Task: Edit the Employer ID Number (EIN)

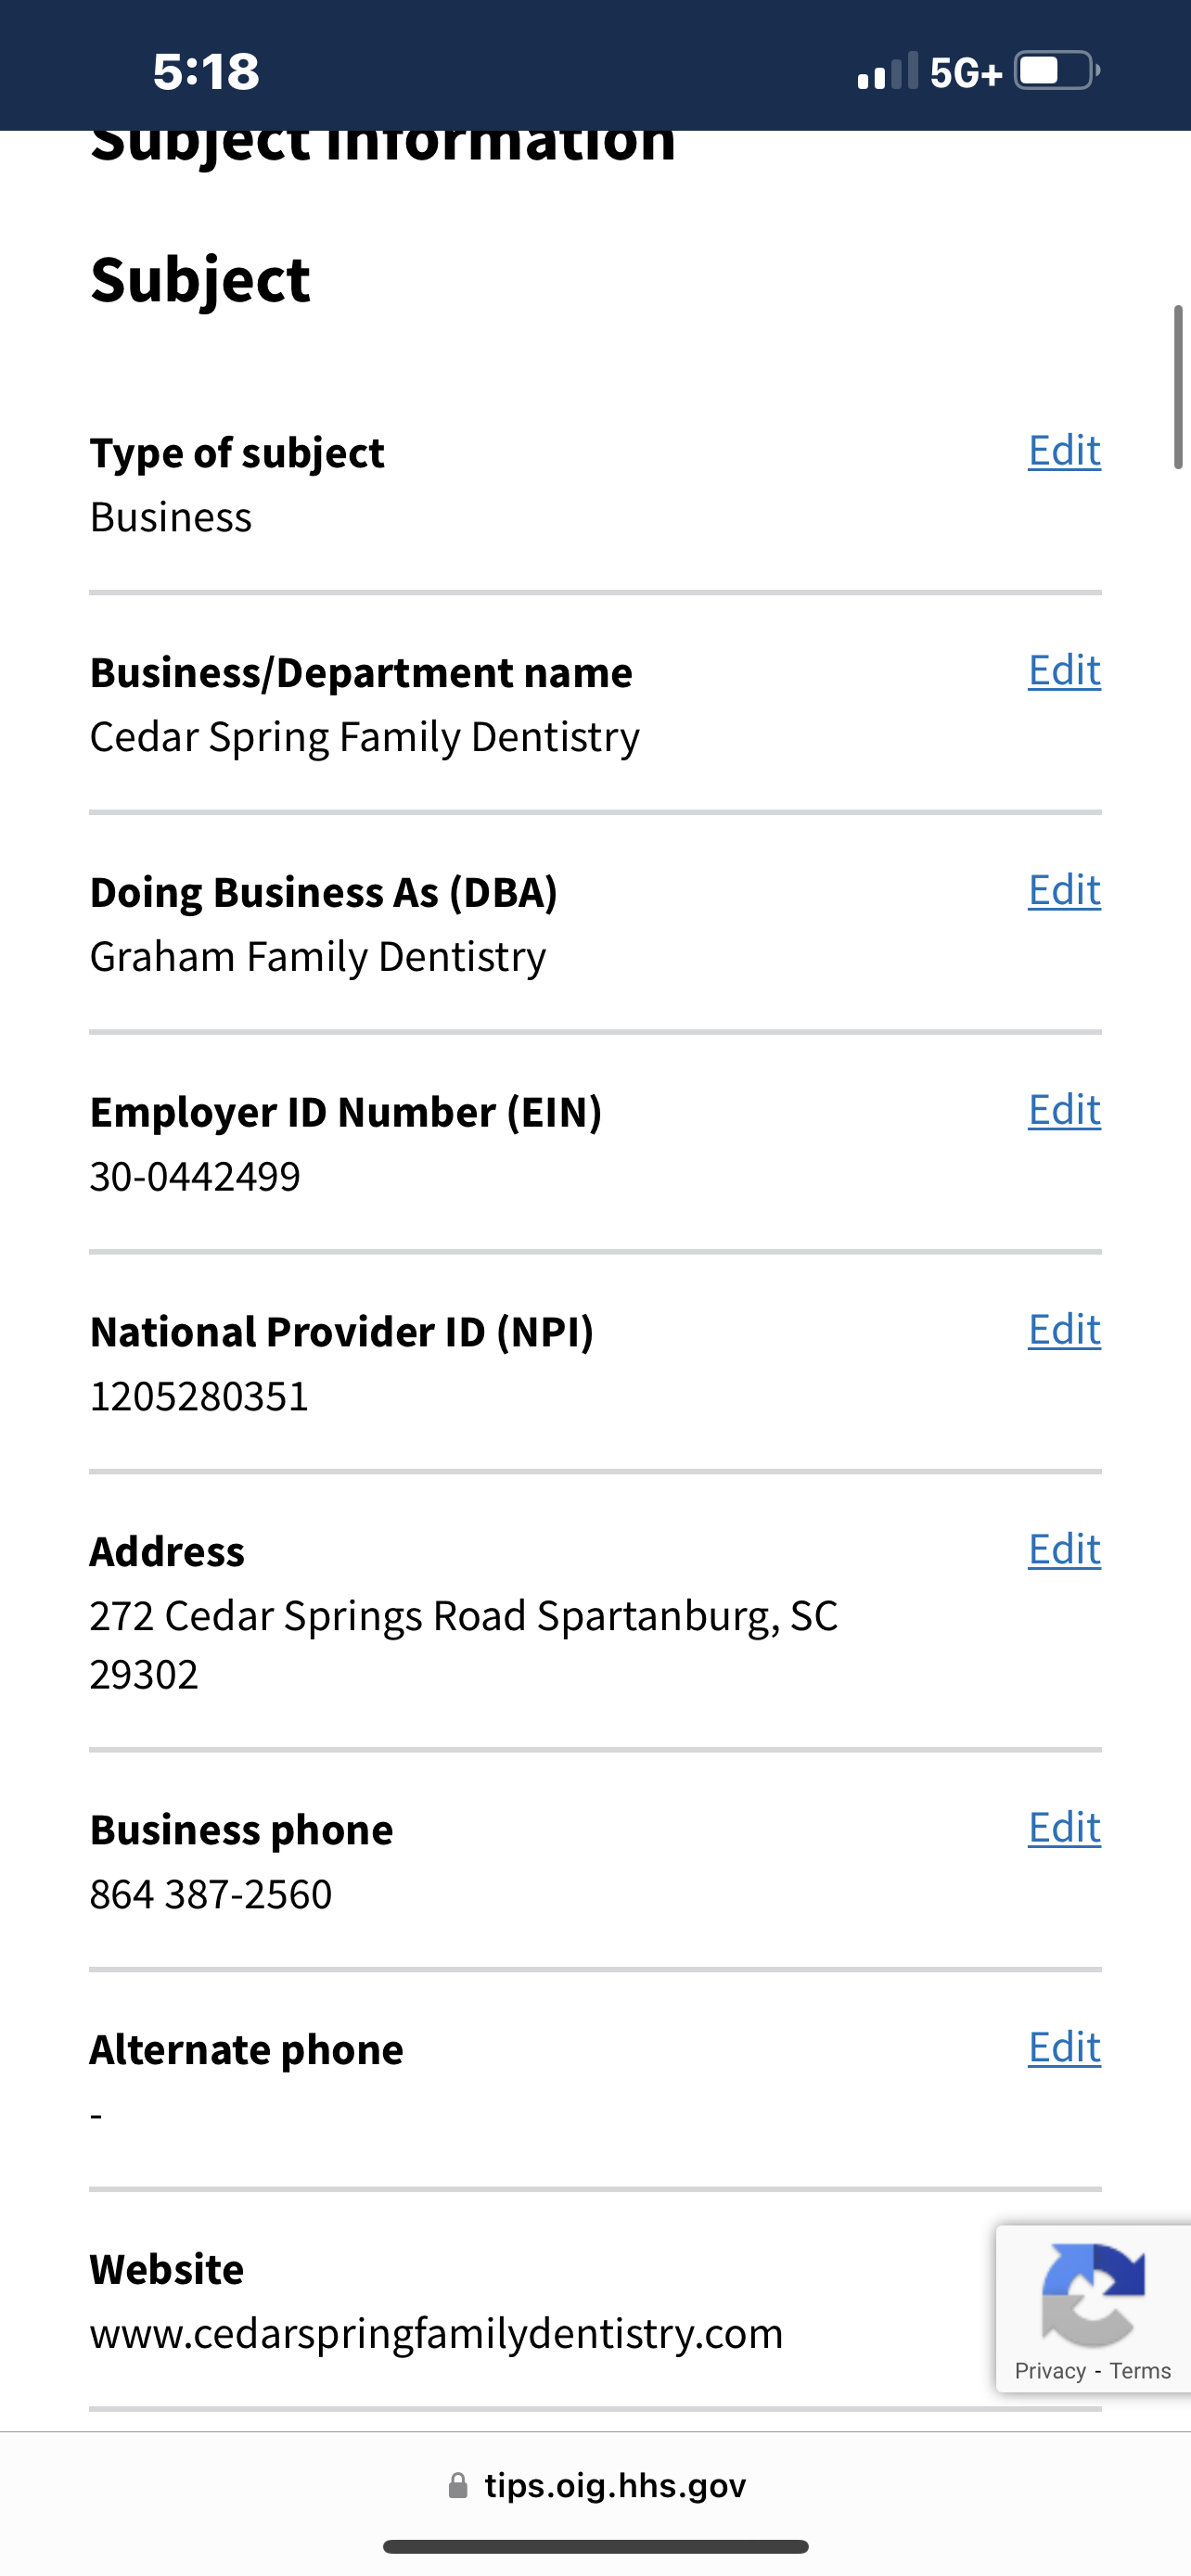Action: pos(1064,1111)
